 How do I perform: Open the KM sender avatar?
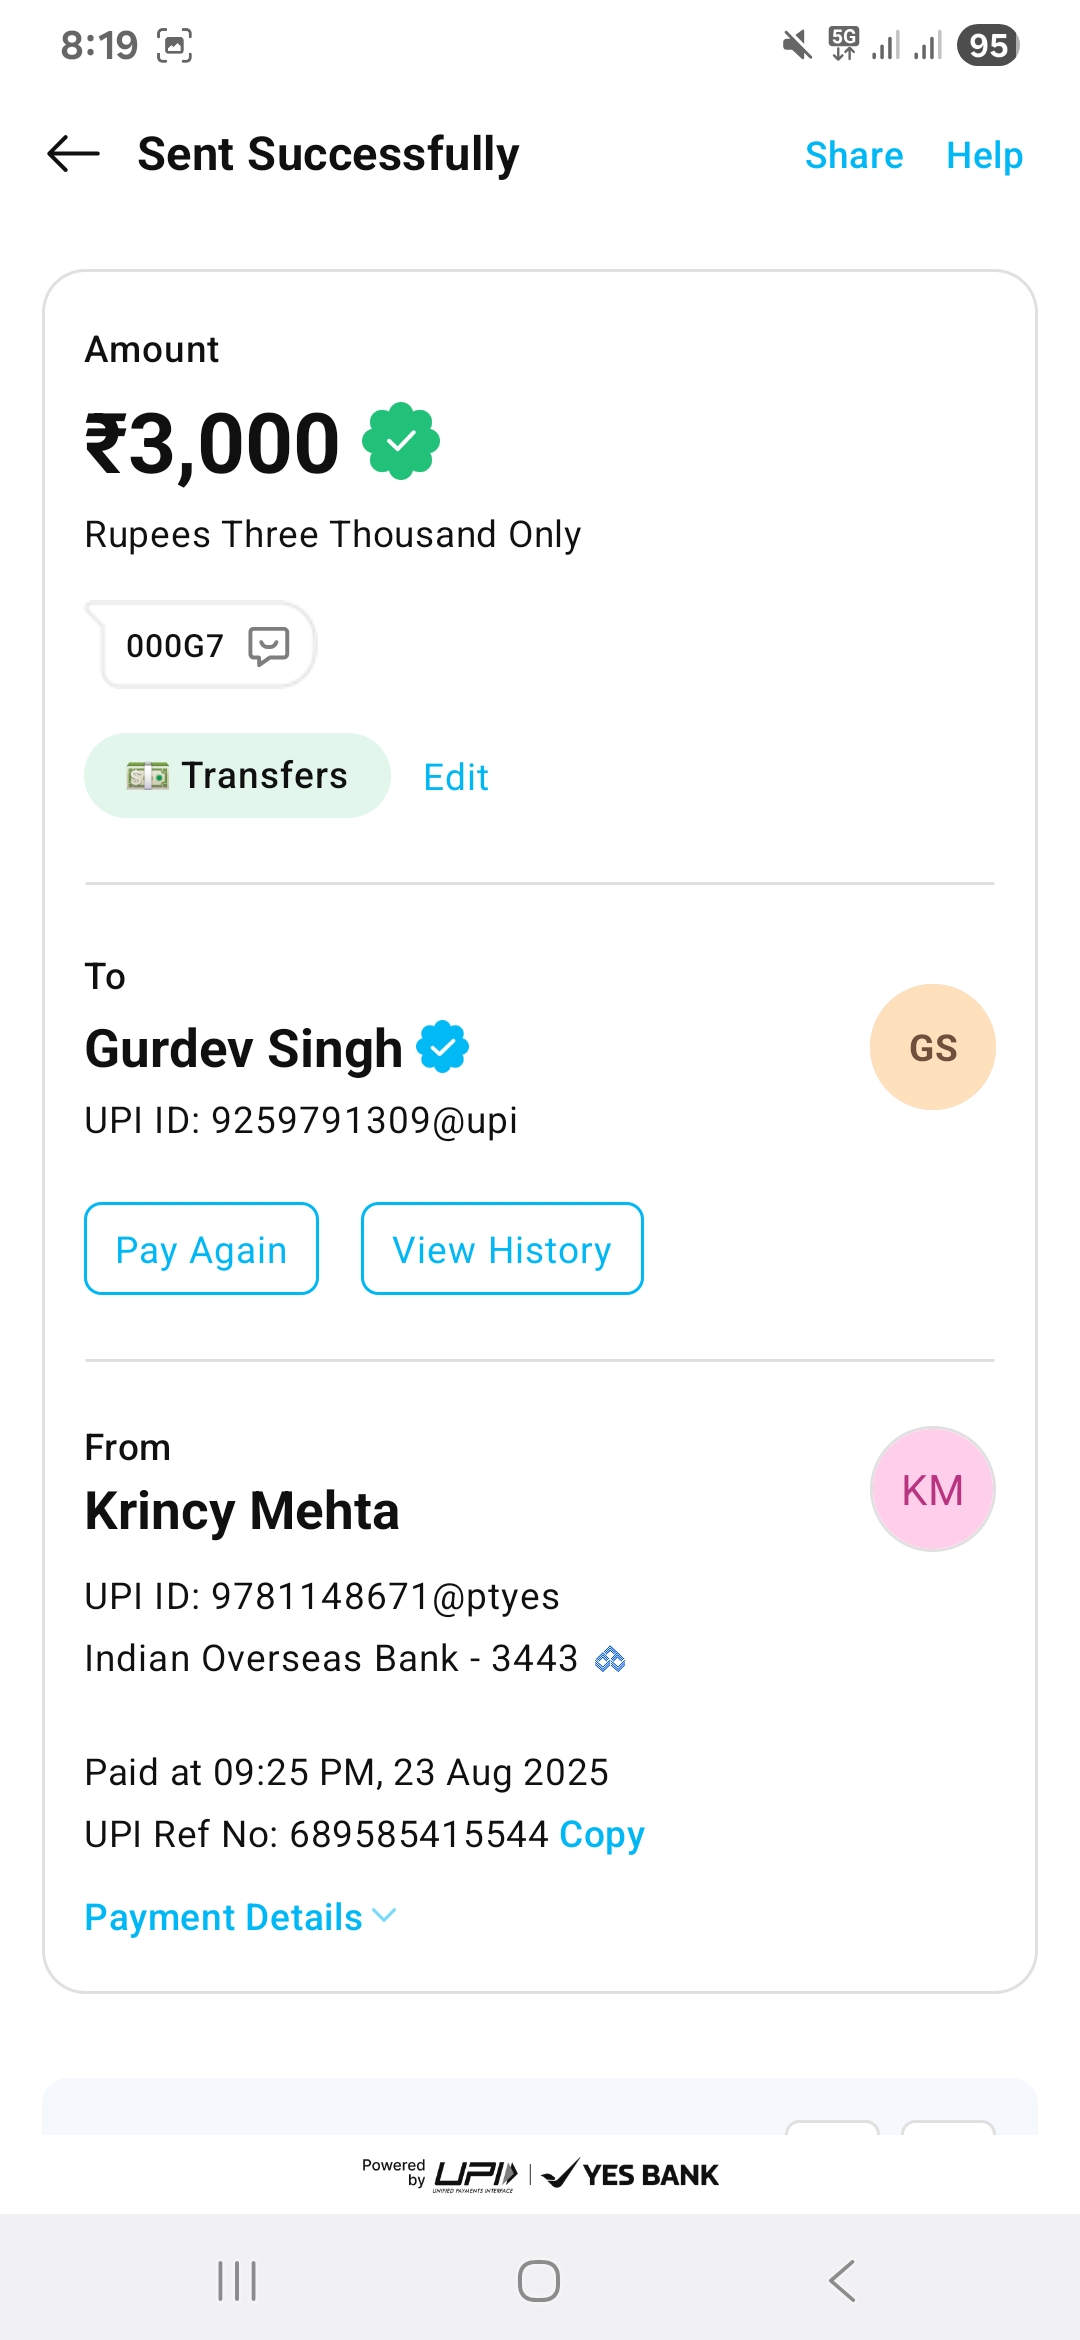tap(932, 1489)
